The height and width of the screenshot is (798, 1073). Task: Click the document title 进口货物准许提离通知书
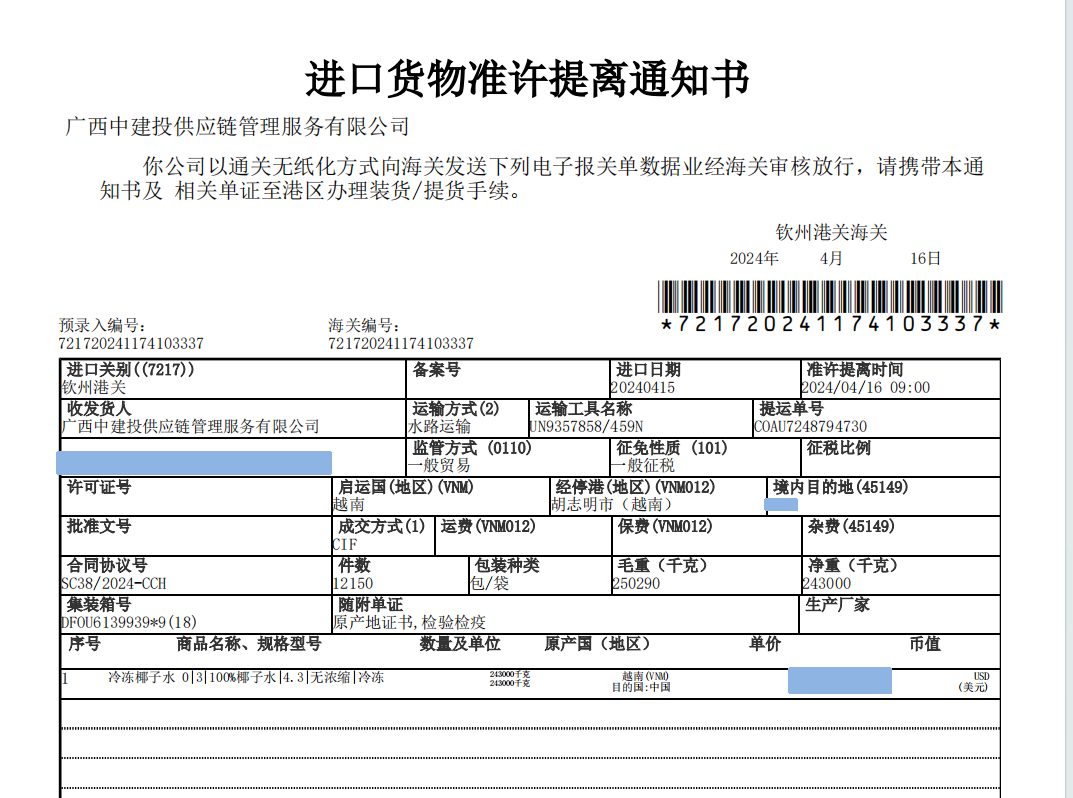coord(527,79)
